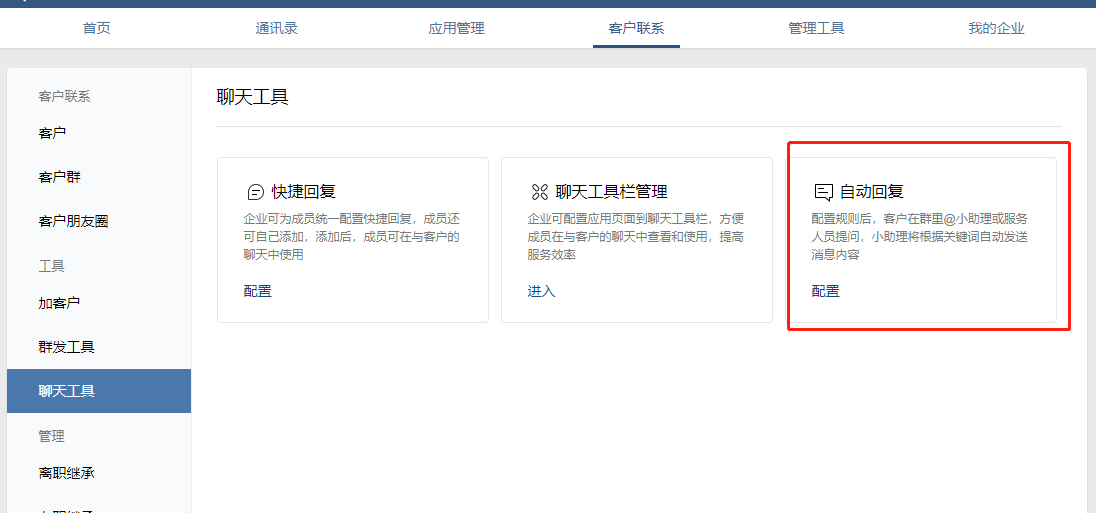
Task: Click 配置 link under 自动回复
Action: 825,291
